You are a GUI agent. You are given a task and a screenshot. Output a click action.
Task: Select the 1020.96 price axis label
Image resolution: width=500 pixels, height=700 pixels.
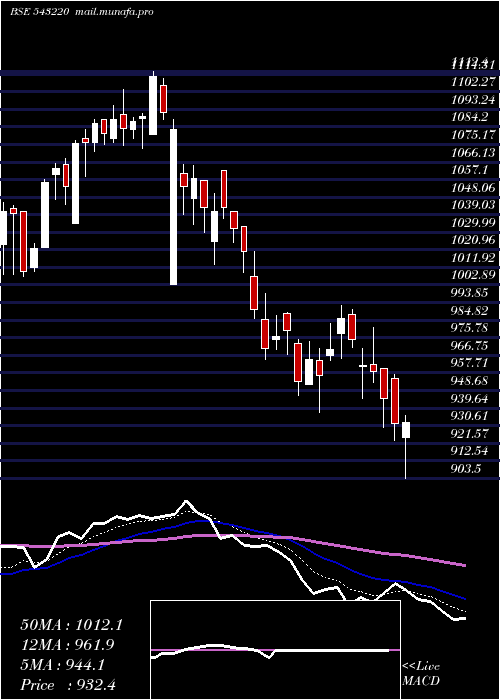[473, 240]
